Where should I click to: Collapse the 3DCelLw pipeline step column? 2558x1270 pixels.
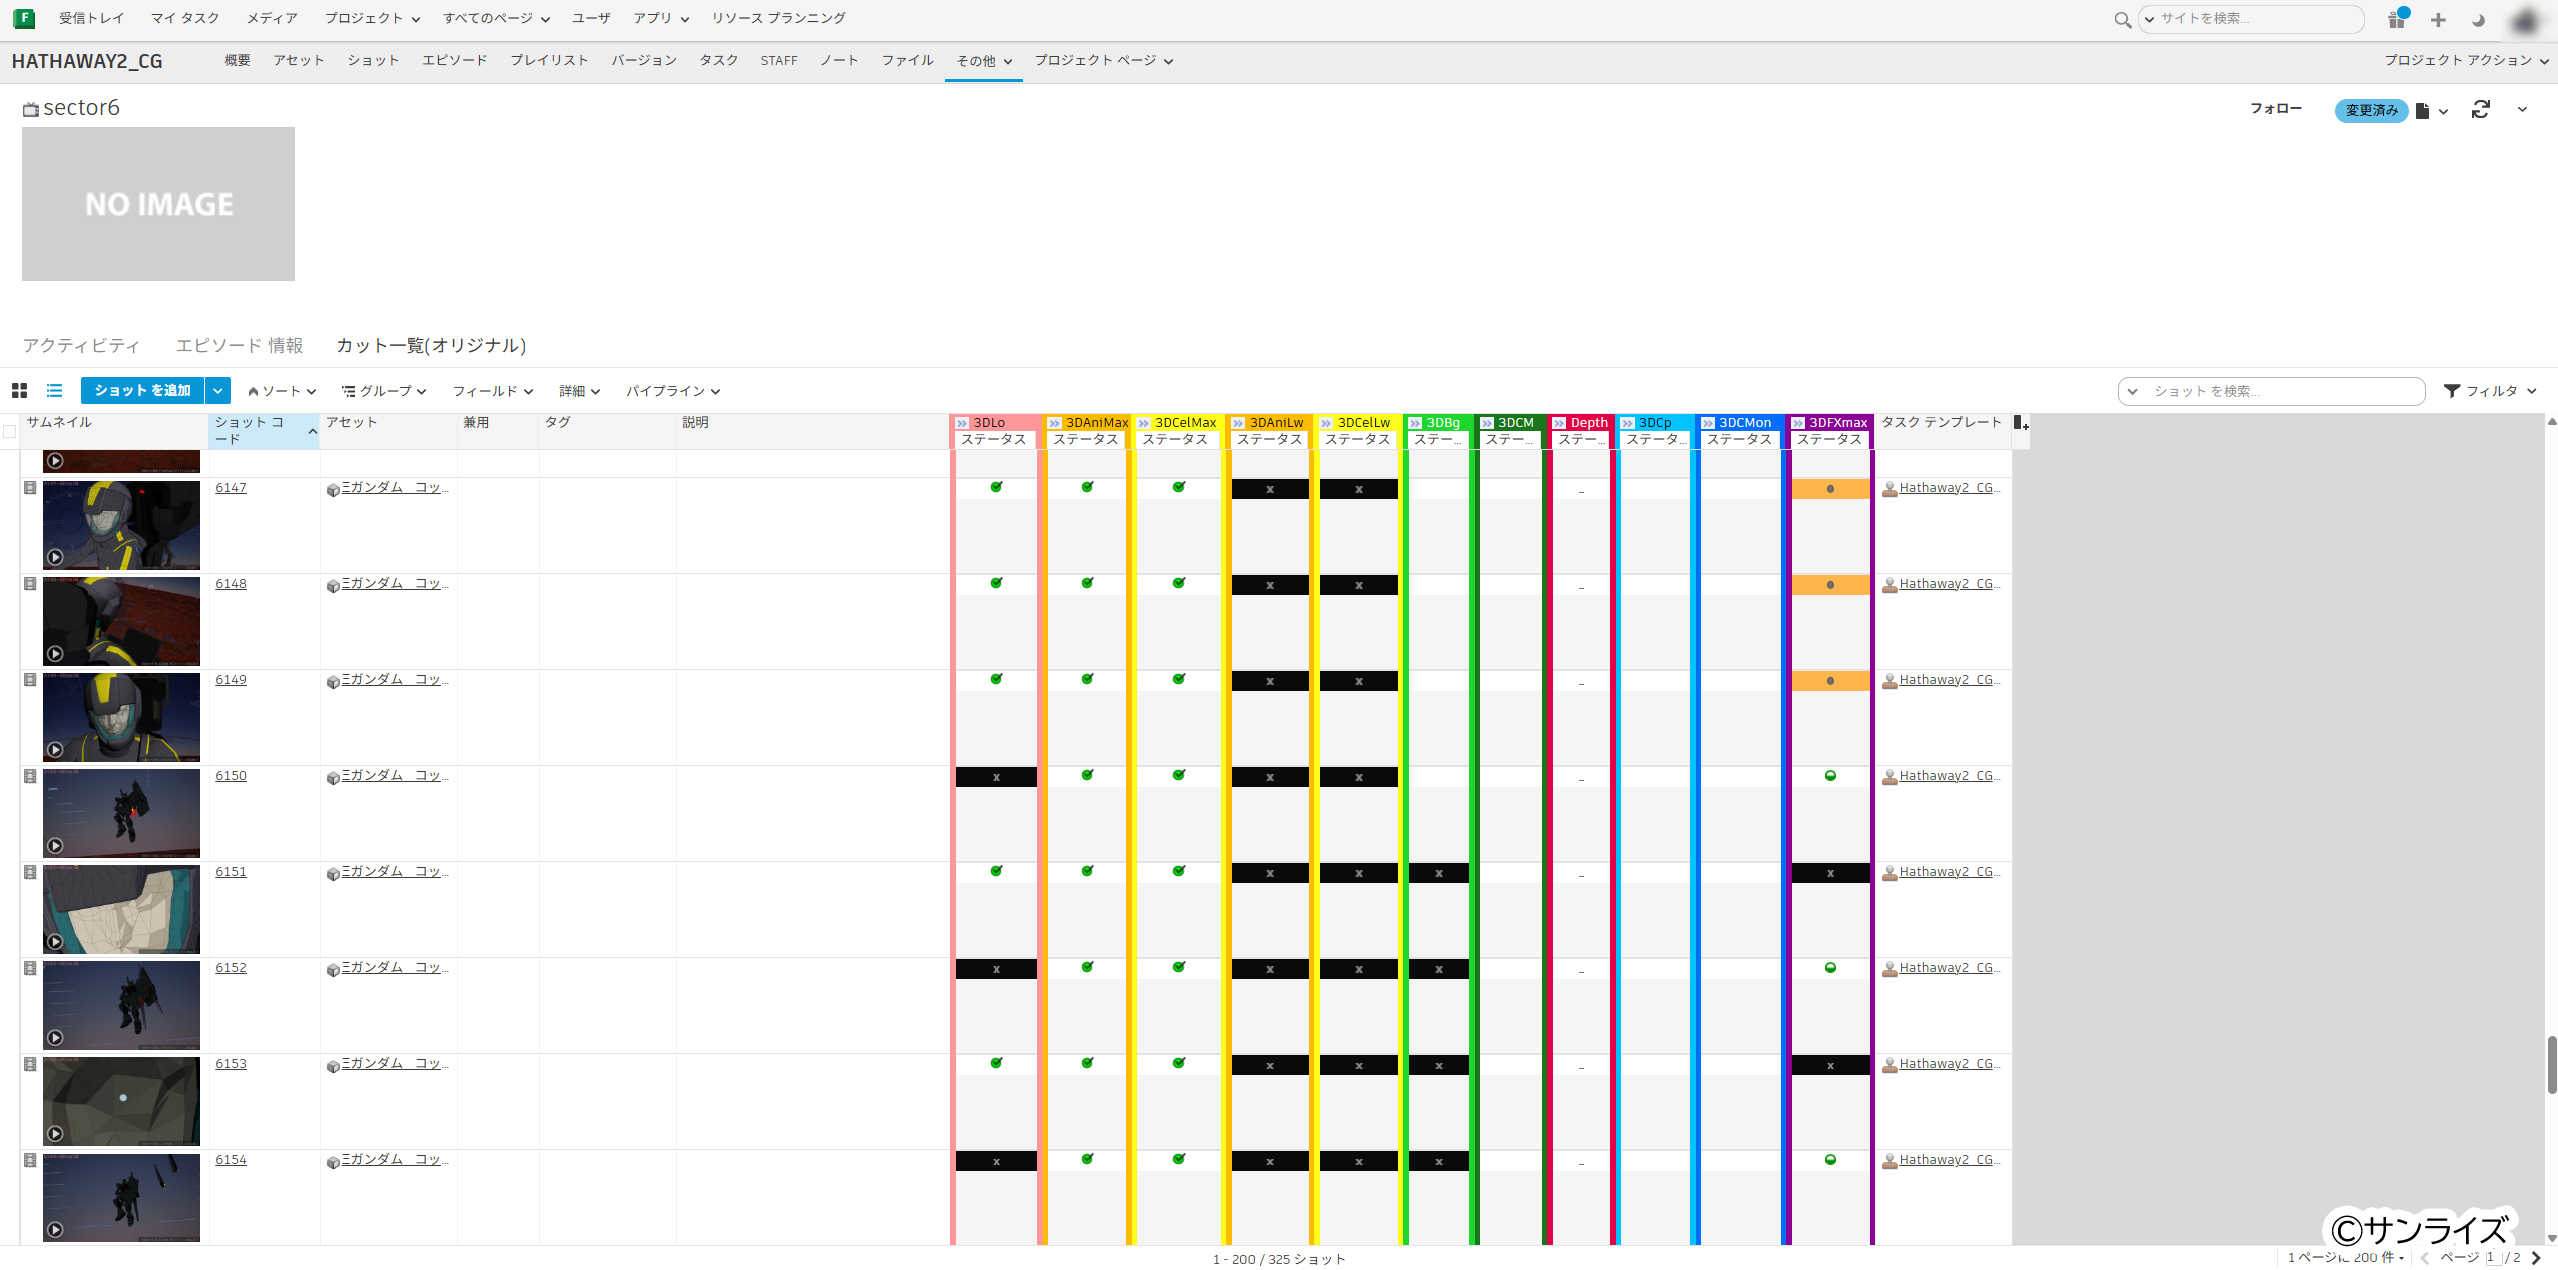(x=1326, y=423)
